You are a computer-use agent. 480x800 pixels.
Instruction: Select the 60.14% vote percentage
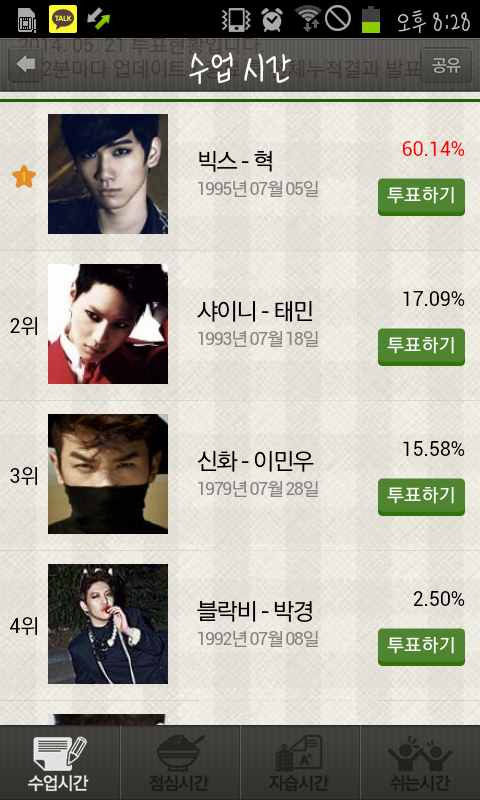[x=433, y=149]
